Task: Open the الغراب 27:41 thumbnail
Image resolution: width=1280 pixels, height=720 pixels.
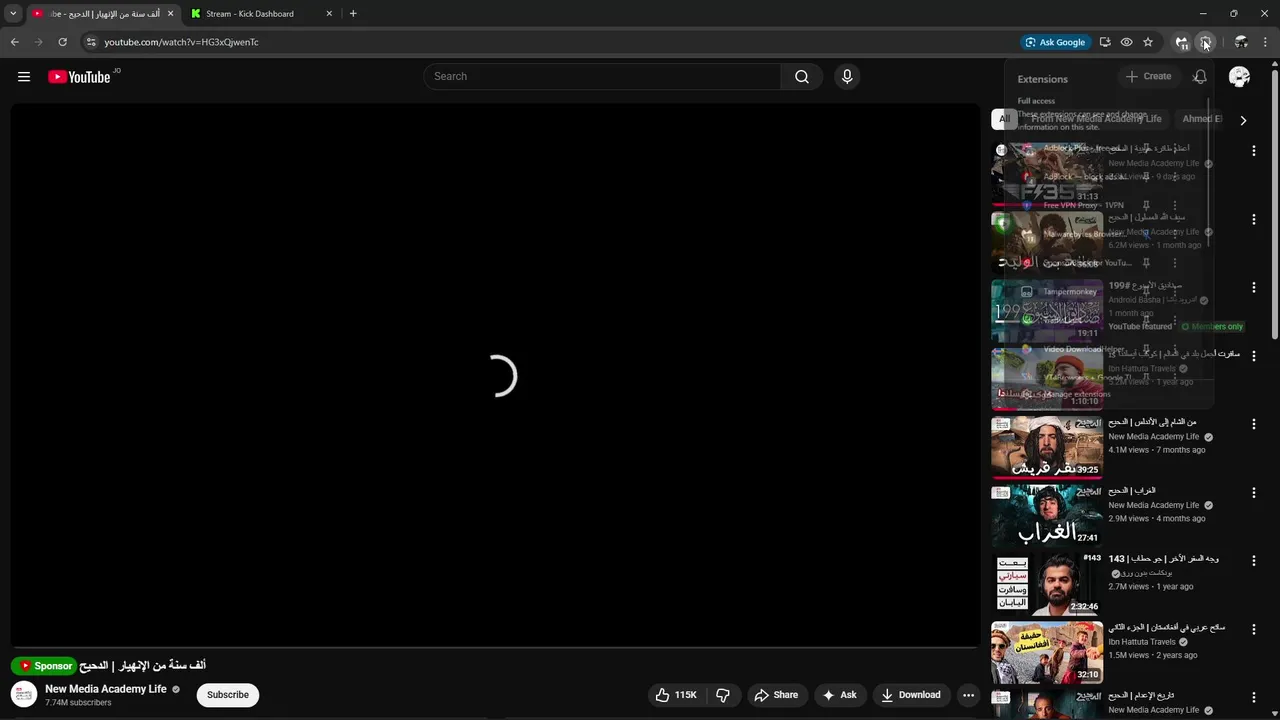Action: pyautogui.click(x=1047, y=516)
